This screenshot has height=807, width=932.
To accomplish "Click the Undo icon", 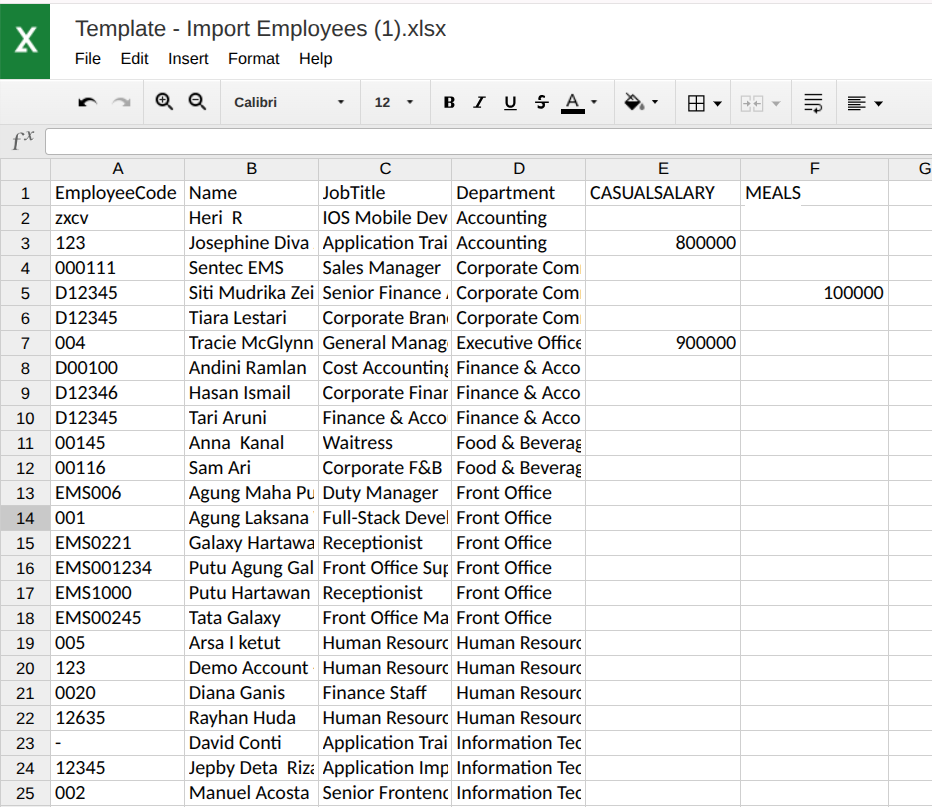I will pos(87,102).
